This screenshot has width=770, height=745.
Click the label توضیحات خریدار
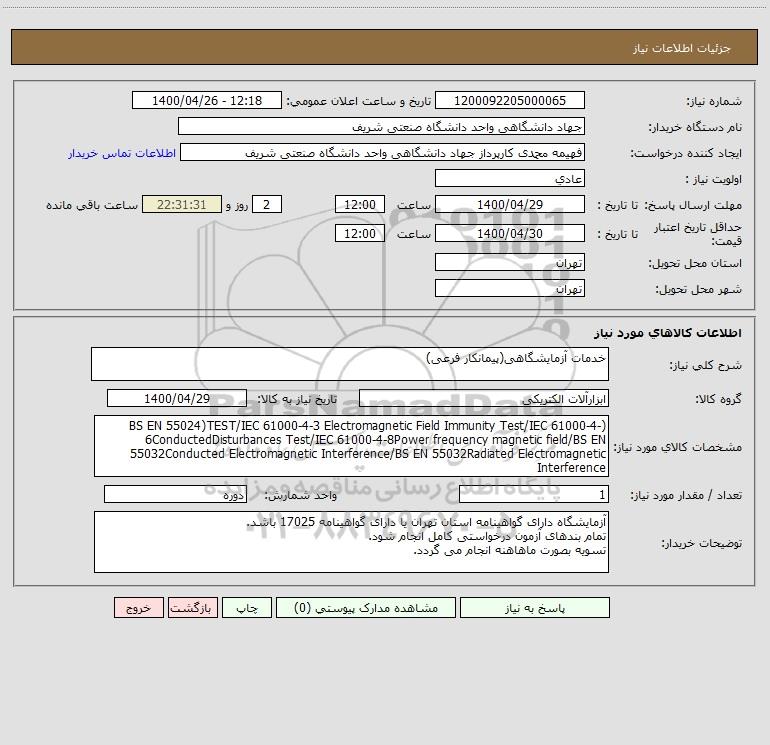pyautogui.click(x=701, y=543)
